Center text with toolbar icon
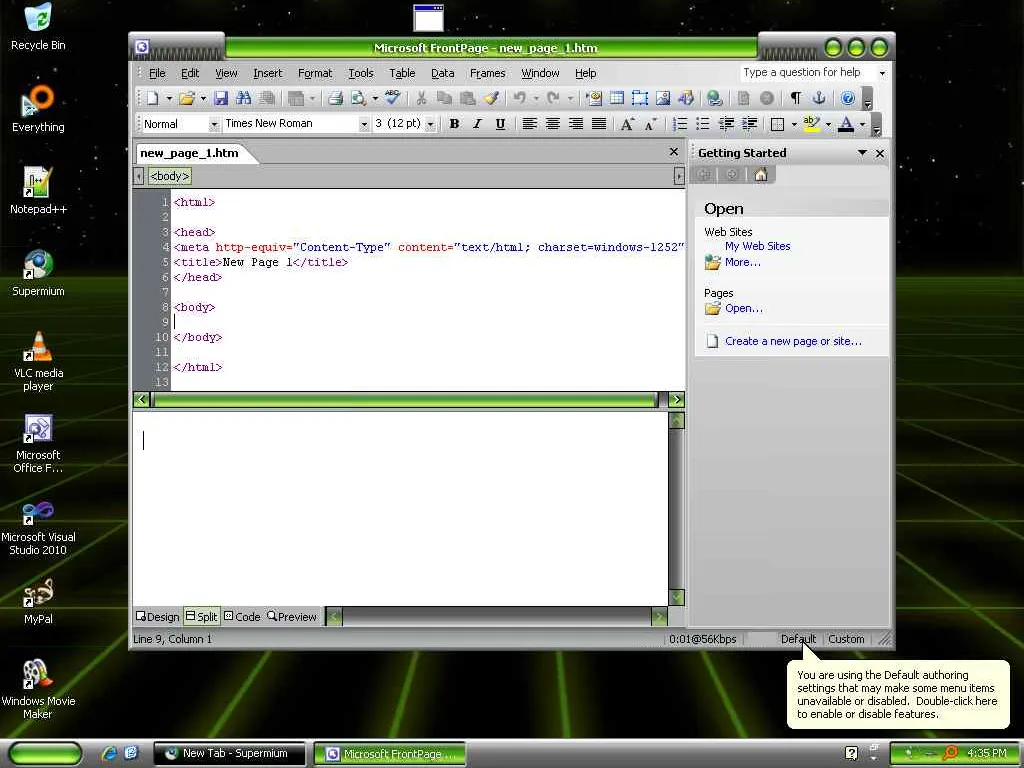Viewport: 1024px width, 768px height. pyautogui.click(x=552, y=124)
